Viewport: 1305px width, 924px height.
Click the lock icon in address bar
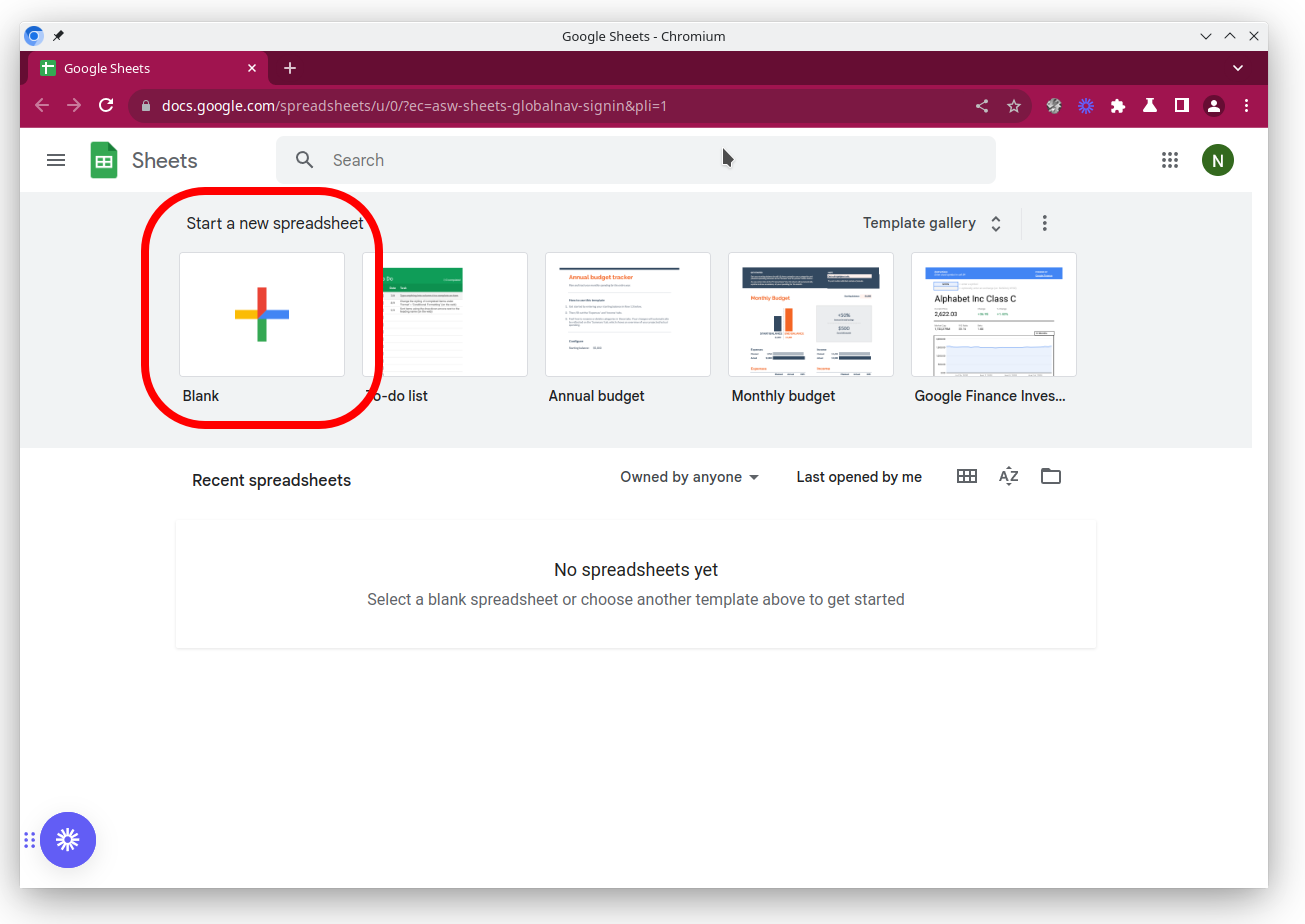[146, 106]
